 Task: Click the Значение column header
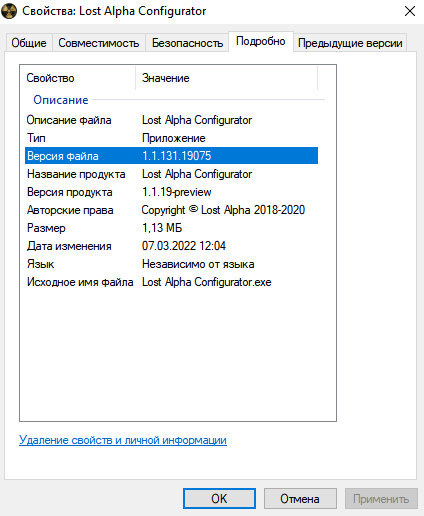point(227,78)
